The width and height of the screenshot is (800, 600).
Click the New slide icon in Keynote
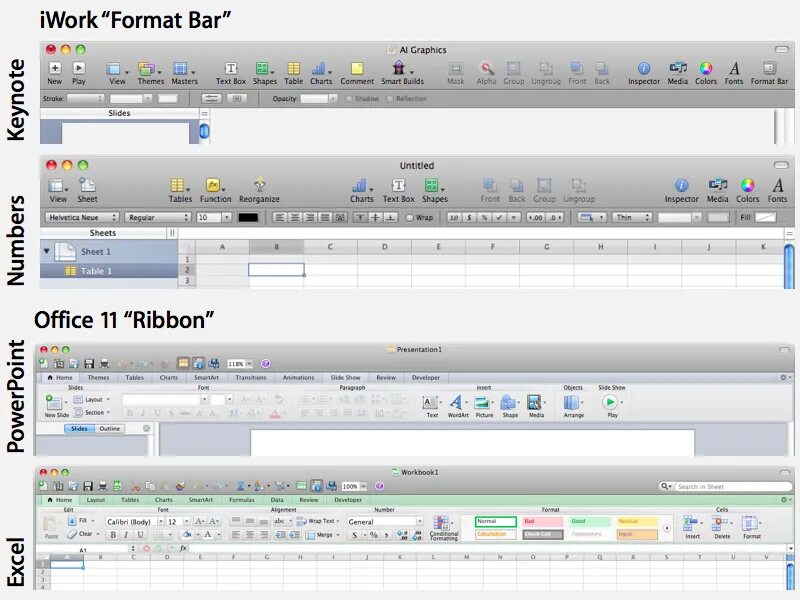[x=55, y=68]
